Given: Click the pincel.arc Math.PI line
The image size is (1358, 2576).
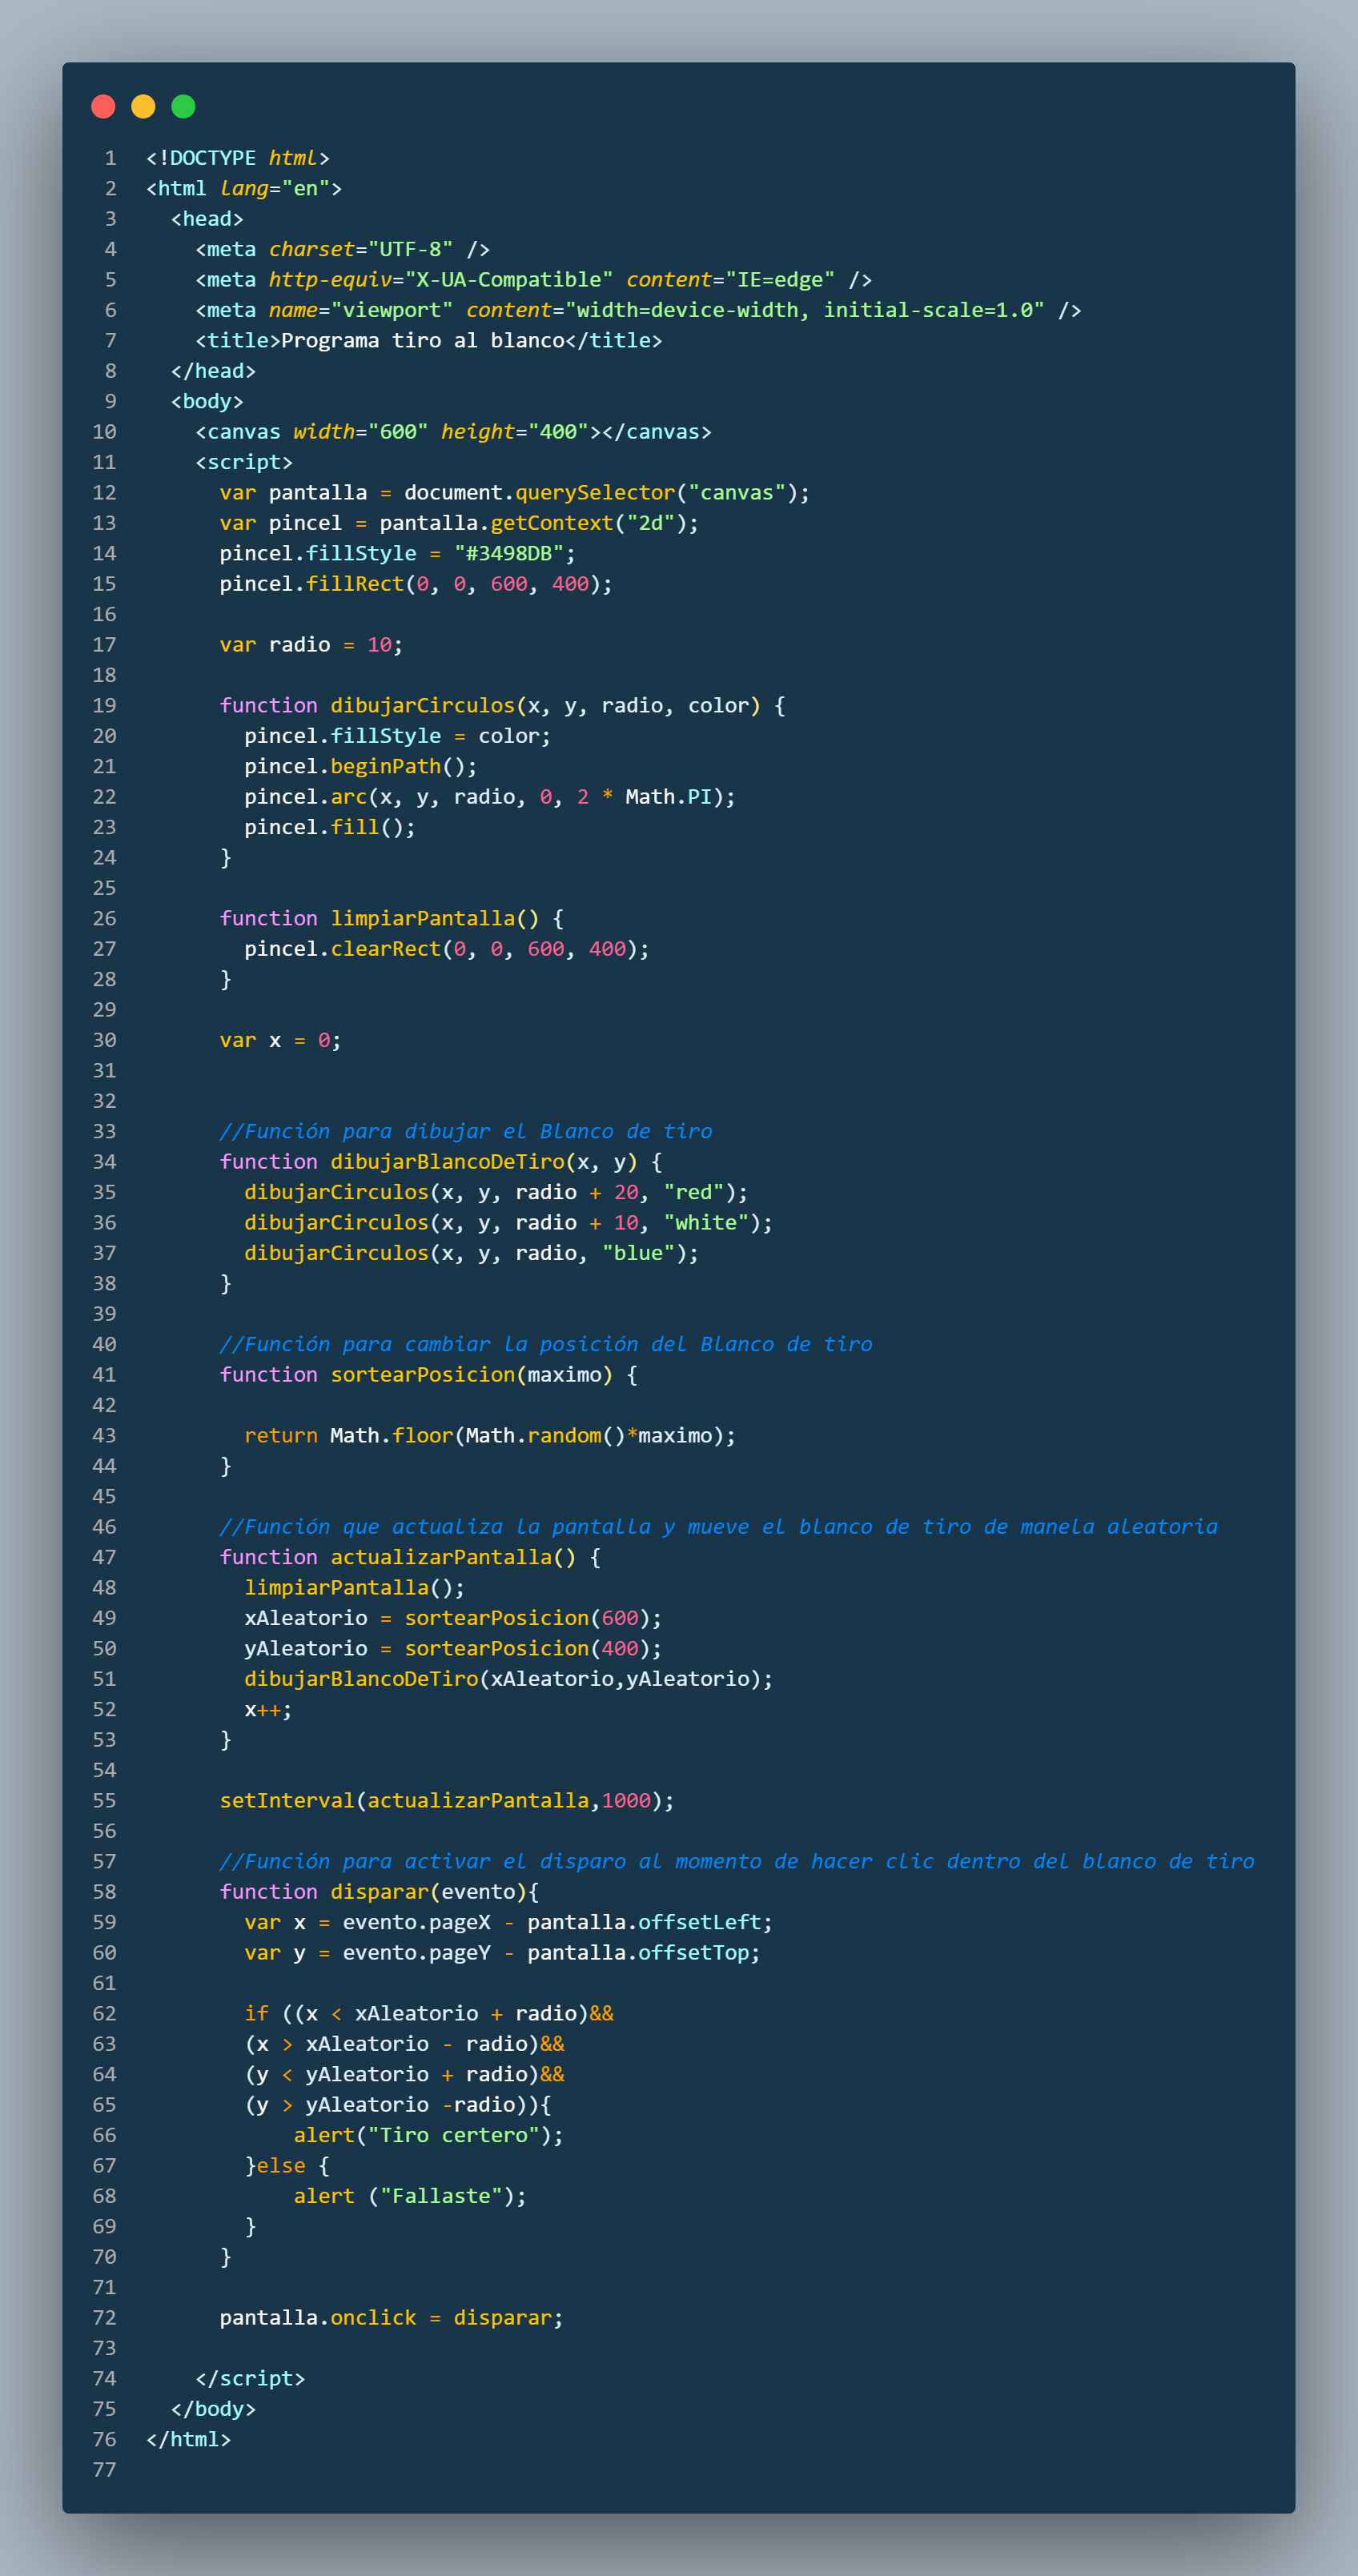Looking at the screenshot, I should point(490,796).
